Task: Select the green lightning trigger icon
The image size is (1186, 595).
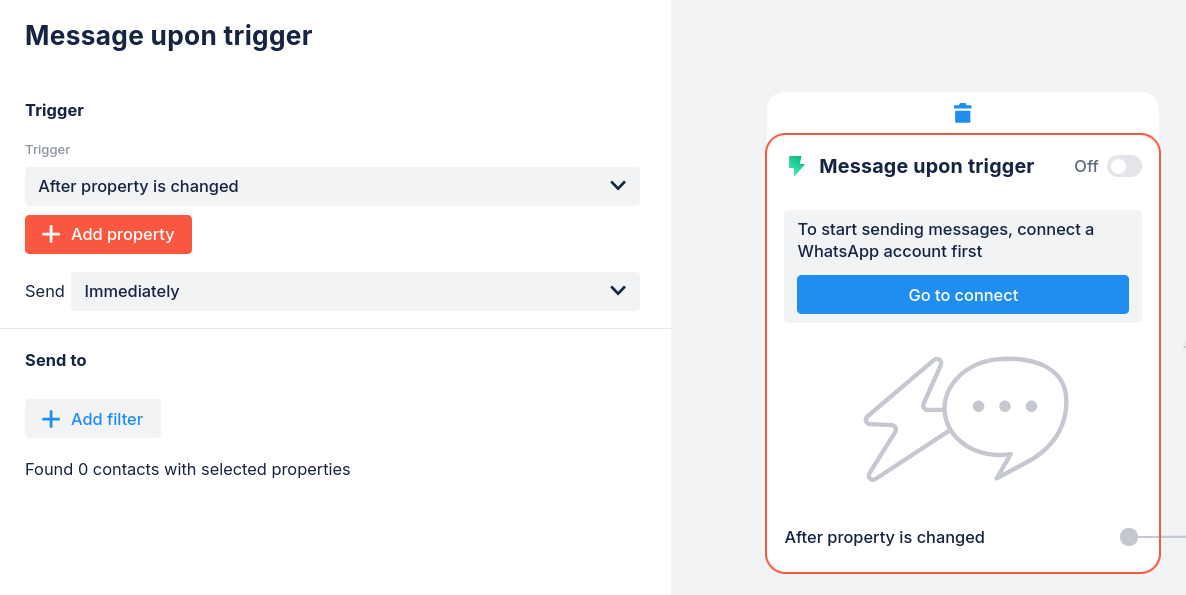Action: coord(798,165)
